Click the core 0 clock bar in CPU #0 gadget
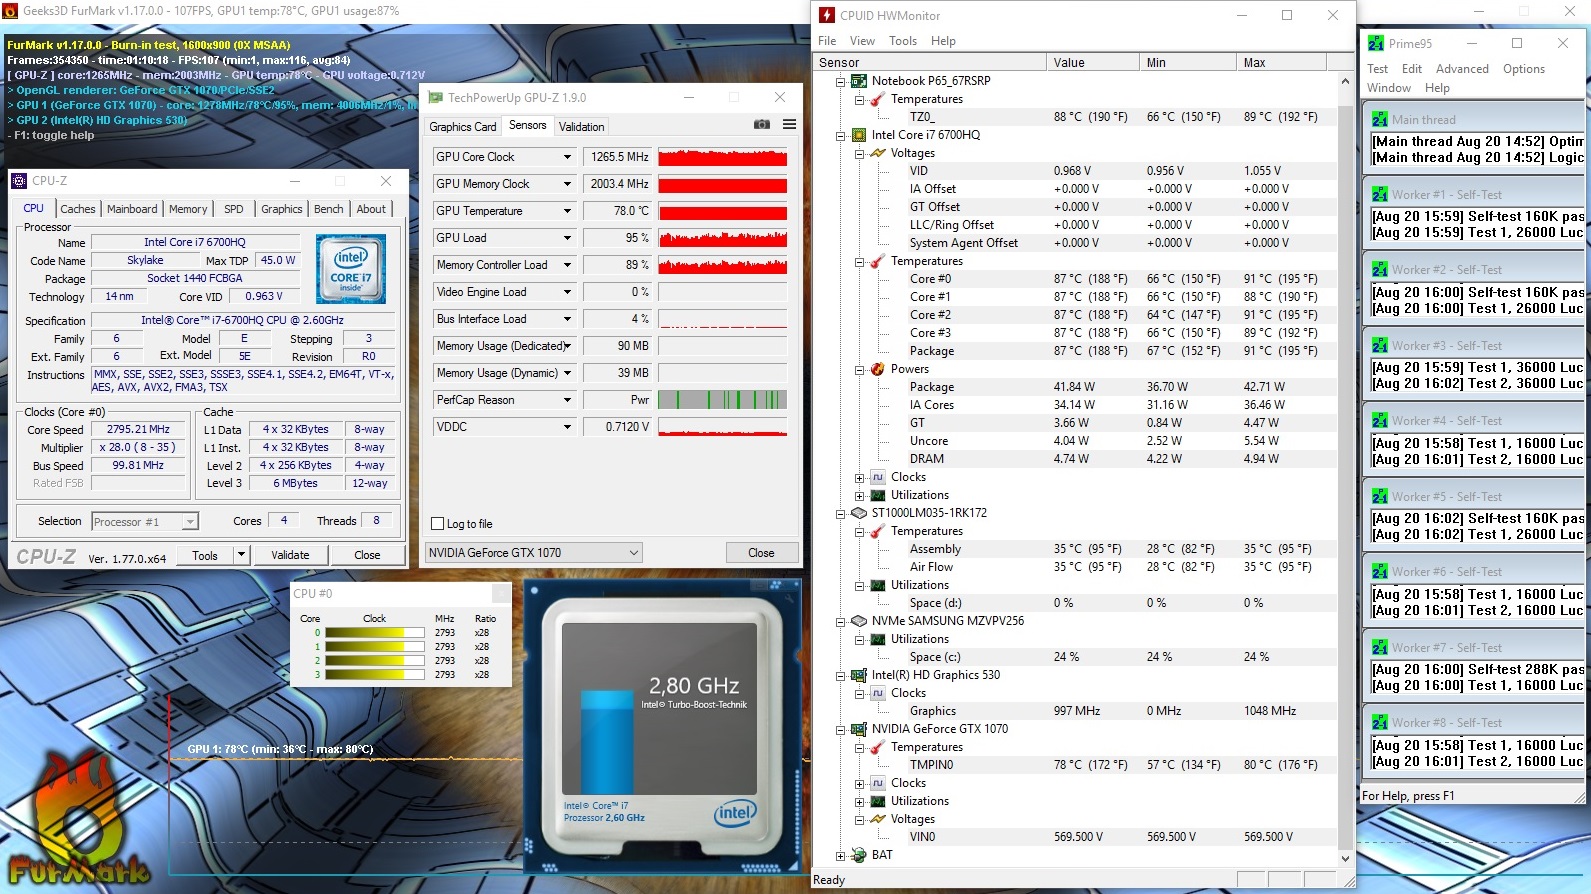This screenshot has width=1591, height=894. pyautogui.click(x=375, y=633)
